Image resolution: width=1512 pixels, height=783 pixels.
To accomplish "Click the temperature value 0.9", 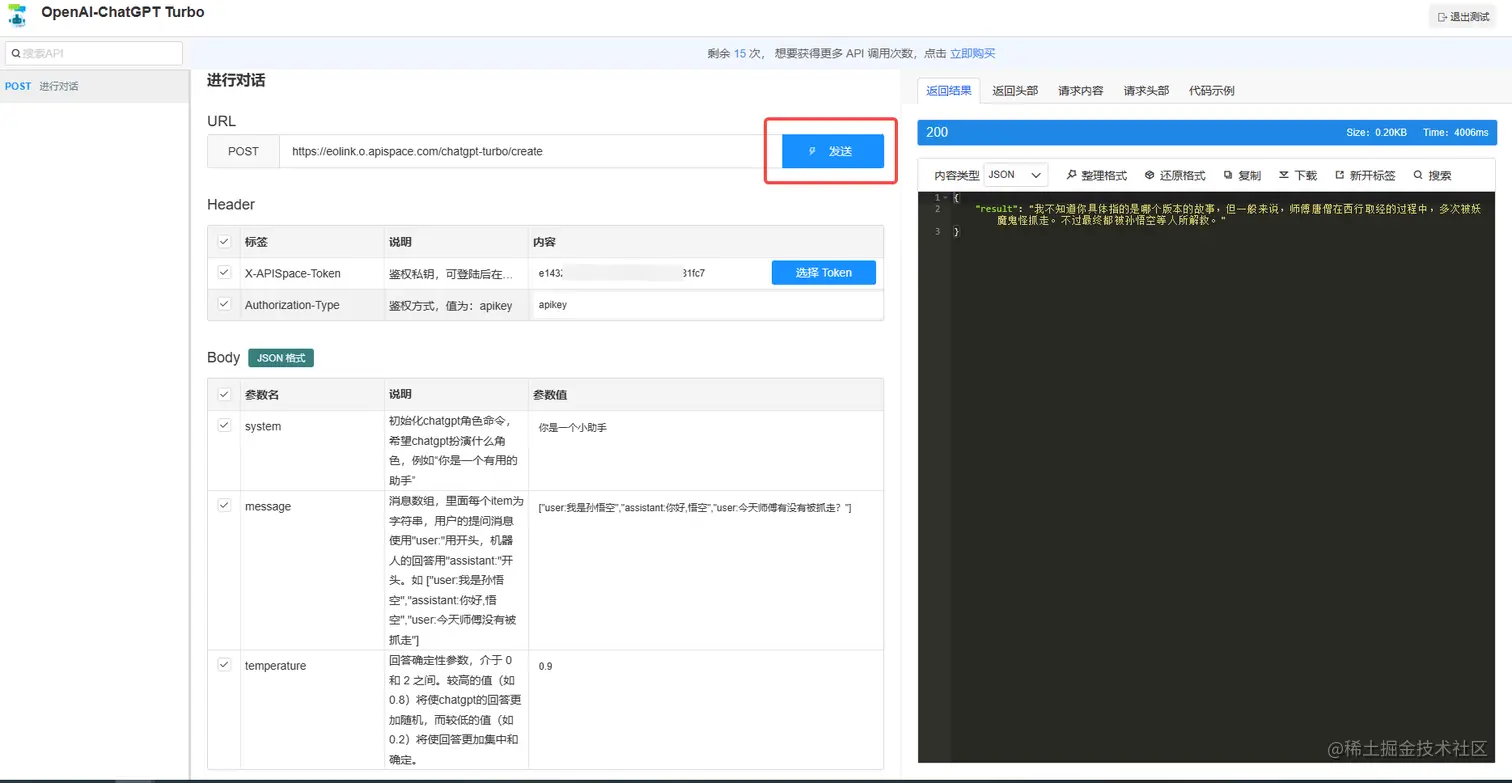I will [546, 666].
